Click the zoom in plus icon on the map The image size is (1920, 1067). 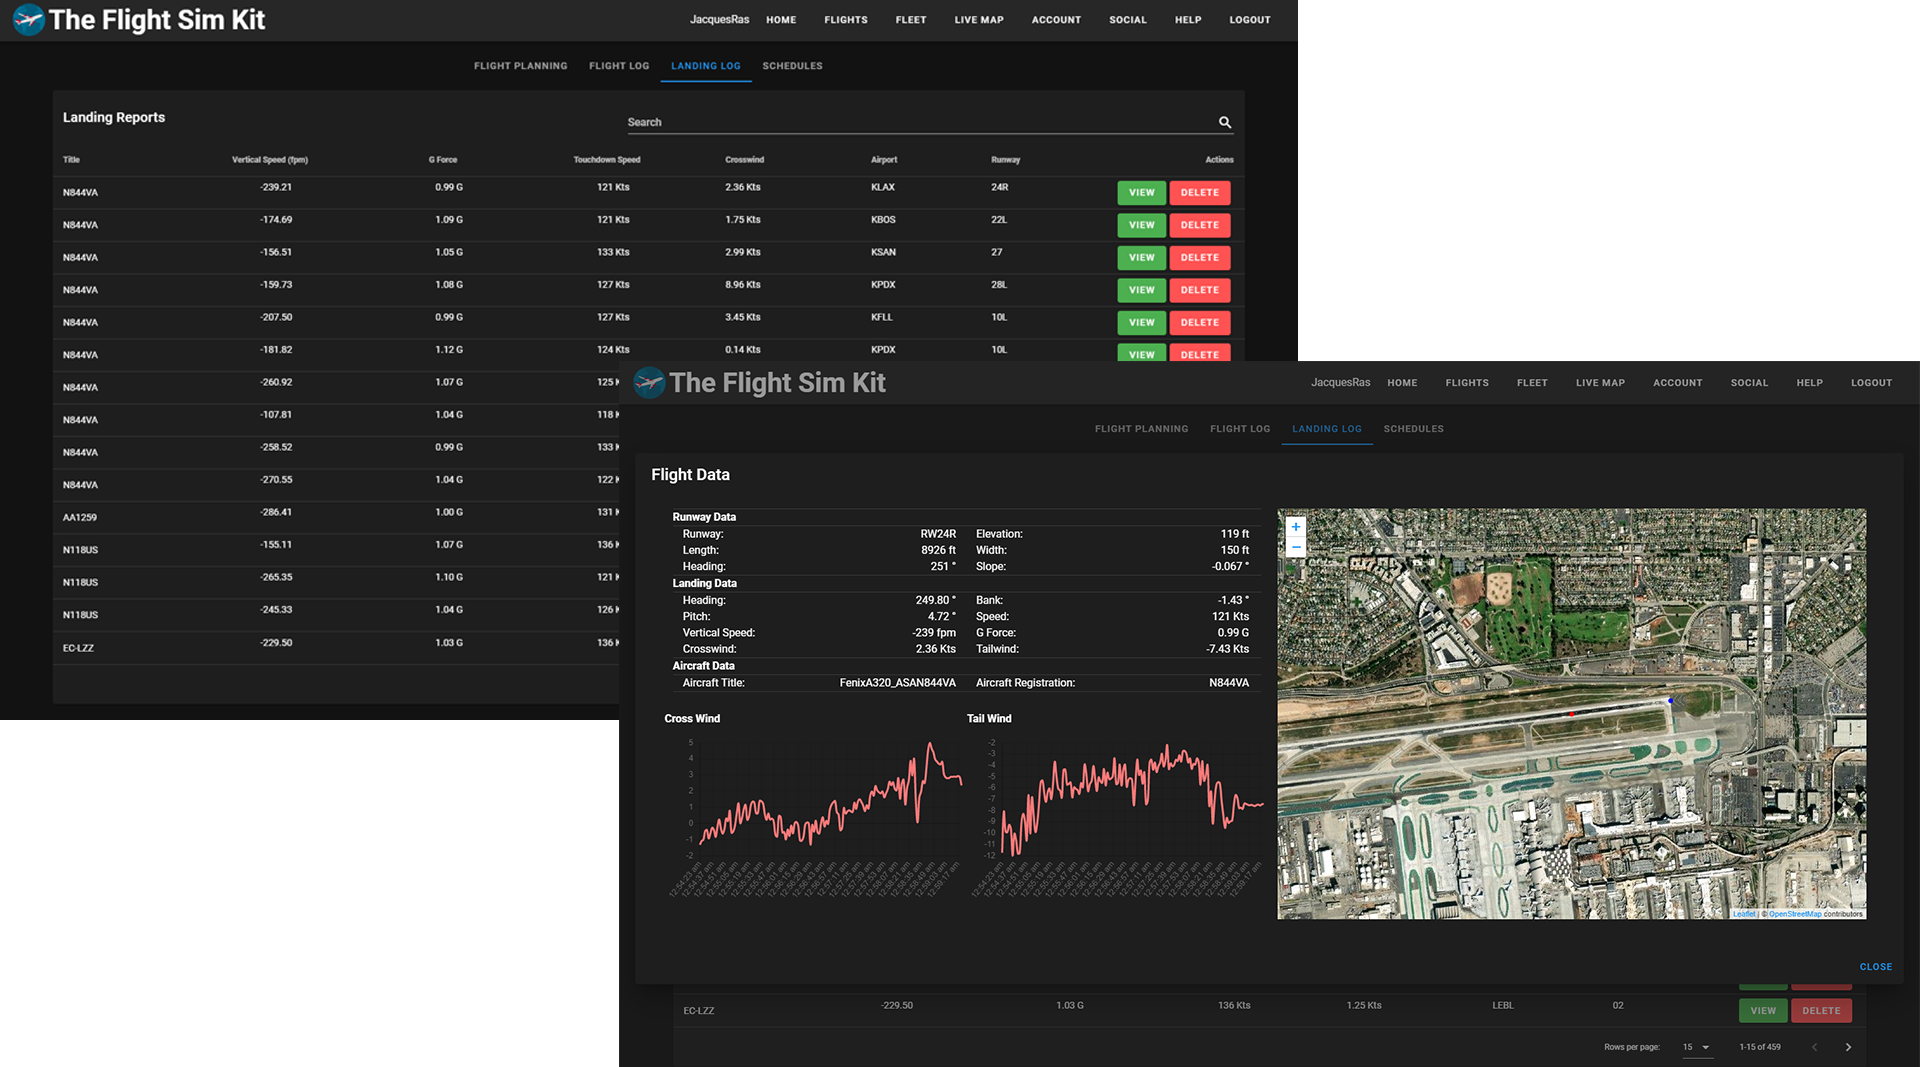pos(1295,527)
